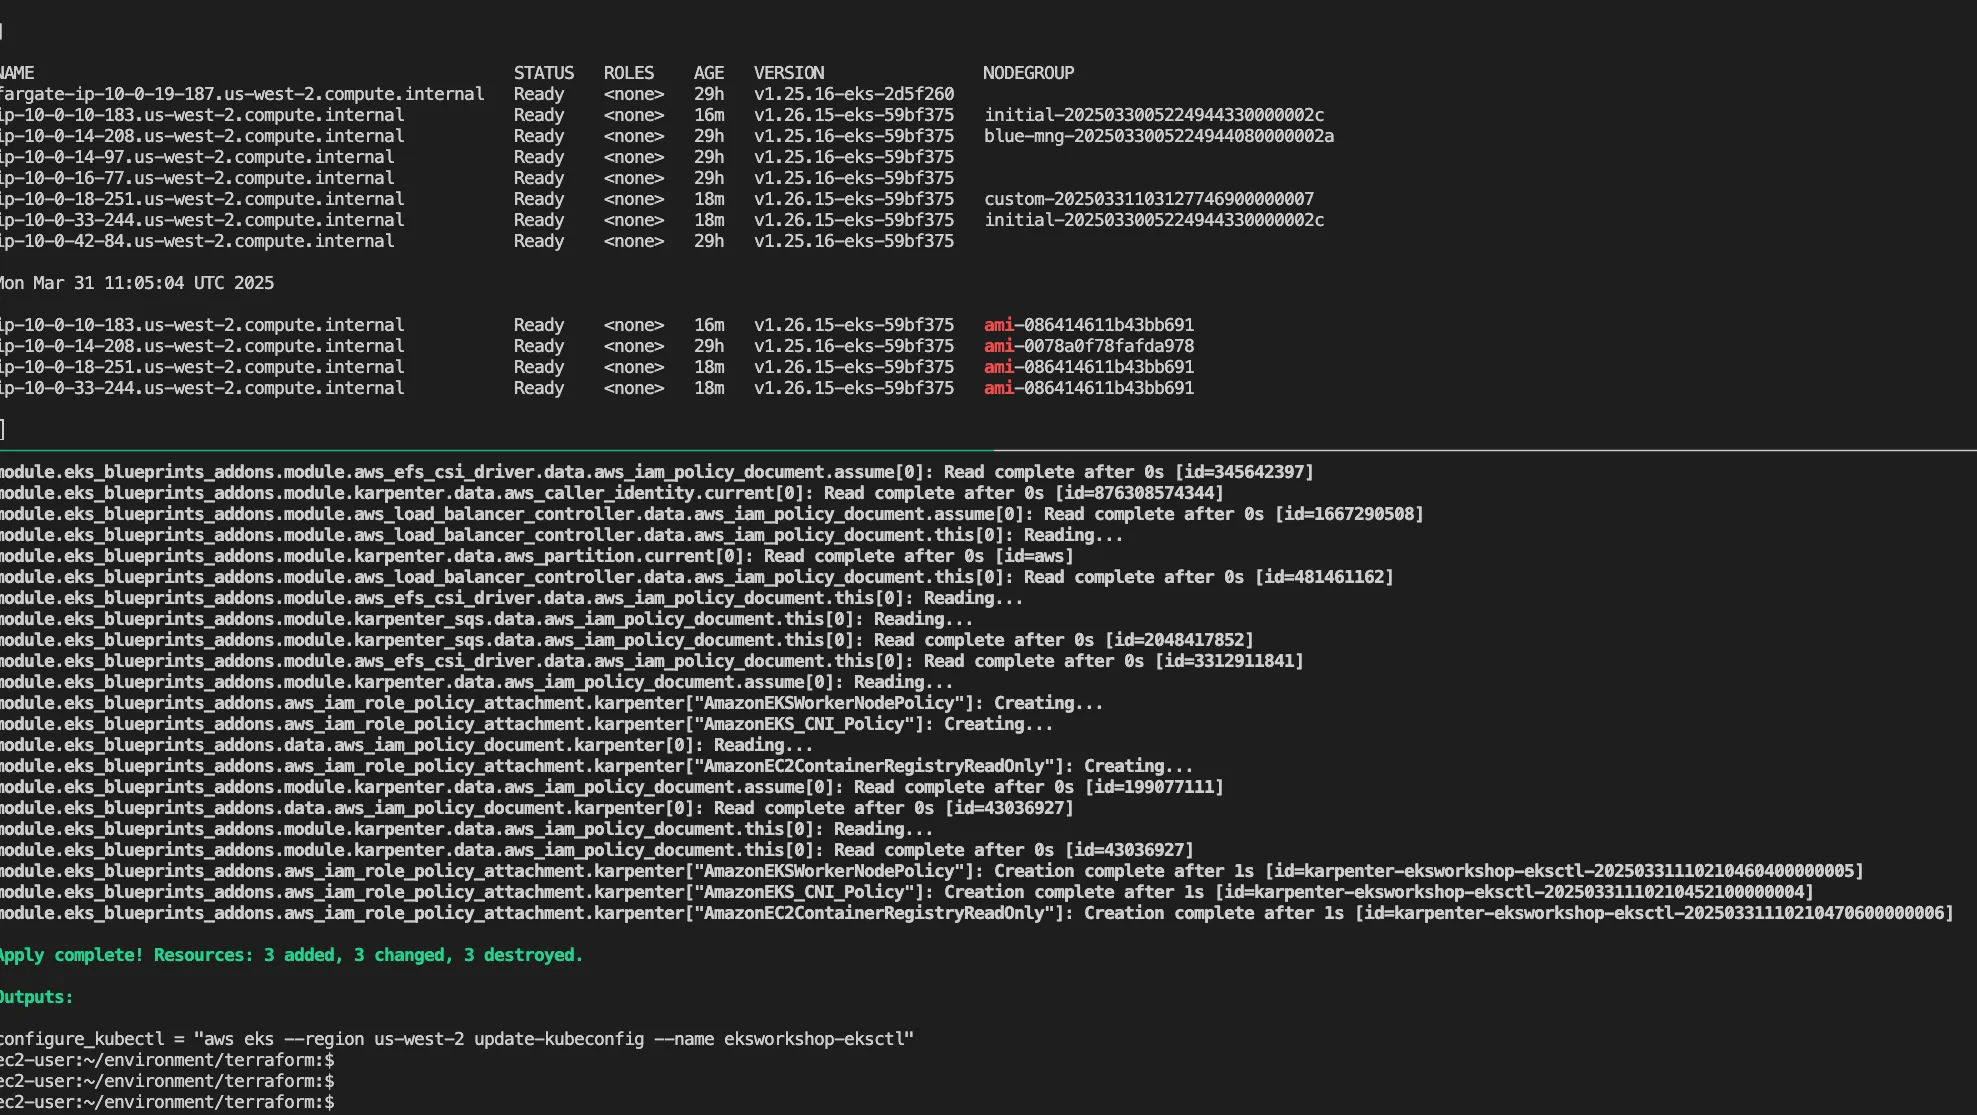Click the AMI id for node ip-10-0-10-183
Image resolution: width=1977 pixels, height=1115 pixels.
(1088, 325)
